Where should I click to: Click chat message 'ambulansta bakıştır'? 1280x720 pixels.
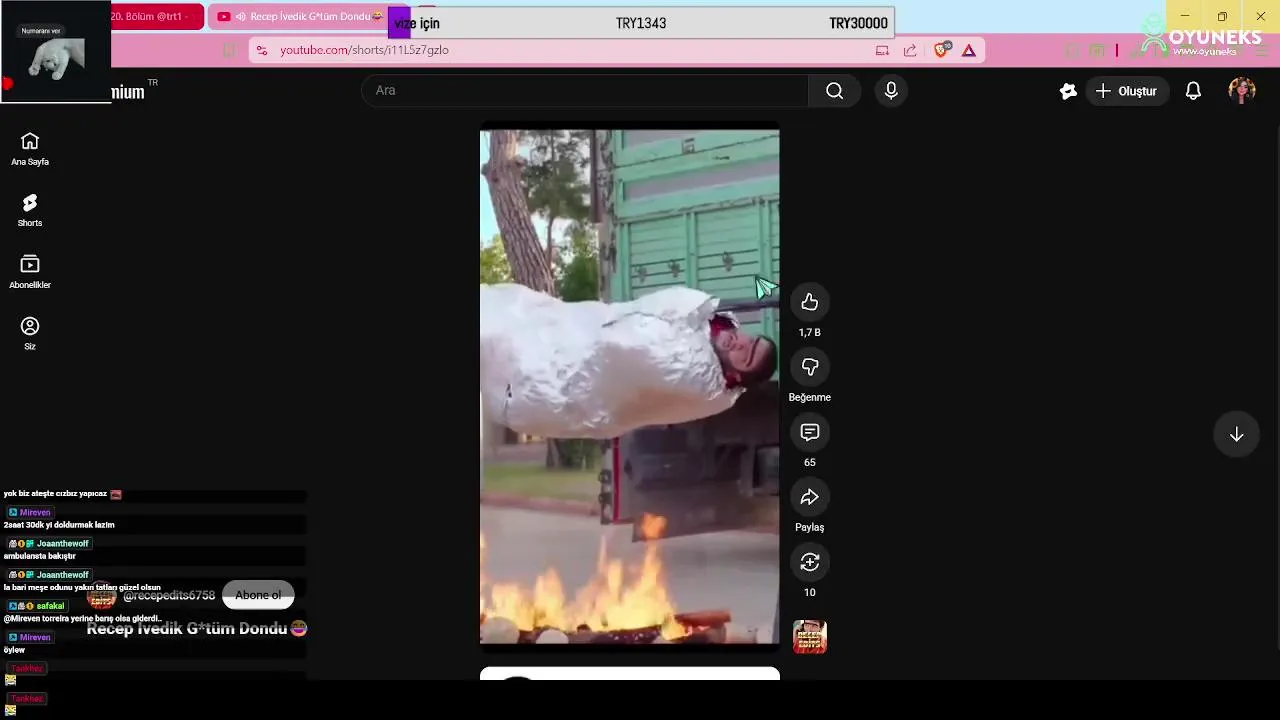(x=40, y=556)
